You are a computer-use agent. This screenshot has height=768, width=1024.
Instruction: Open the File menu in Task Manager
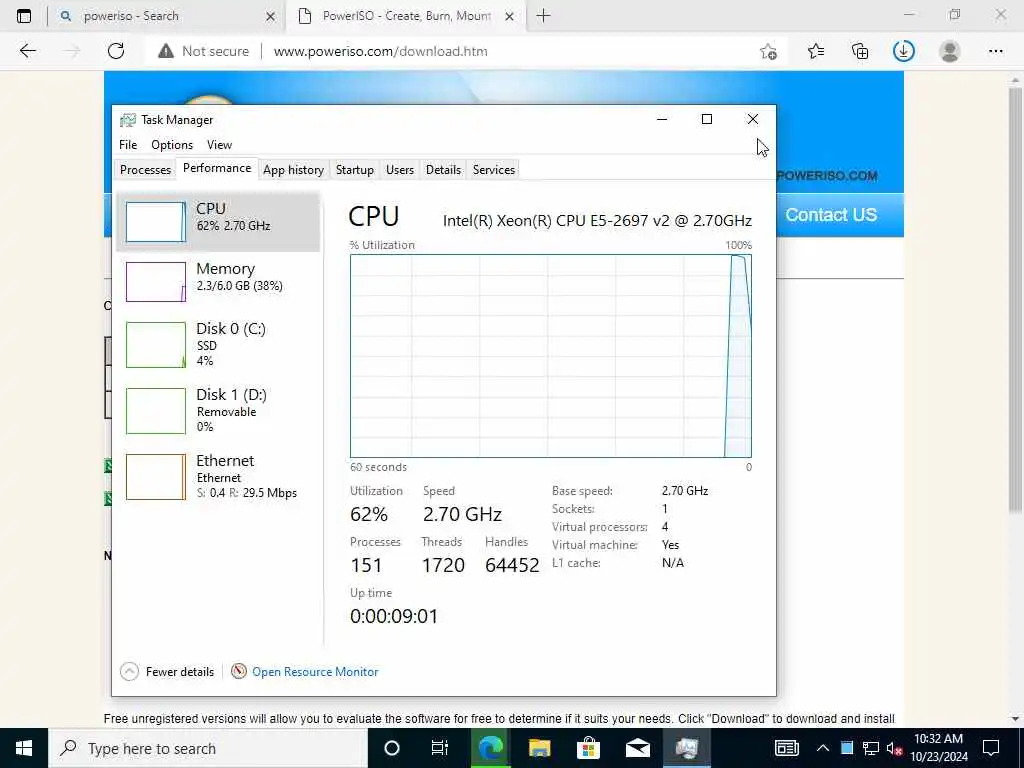[x=128, y=145]
